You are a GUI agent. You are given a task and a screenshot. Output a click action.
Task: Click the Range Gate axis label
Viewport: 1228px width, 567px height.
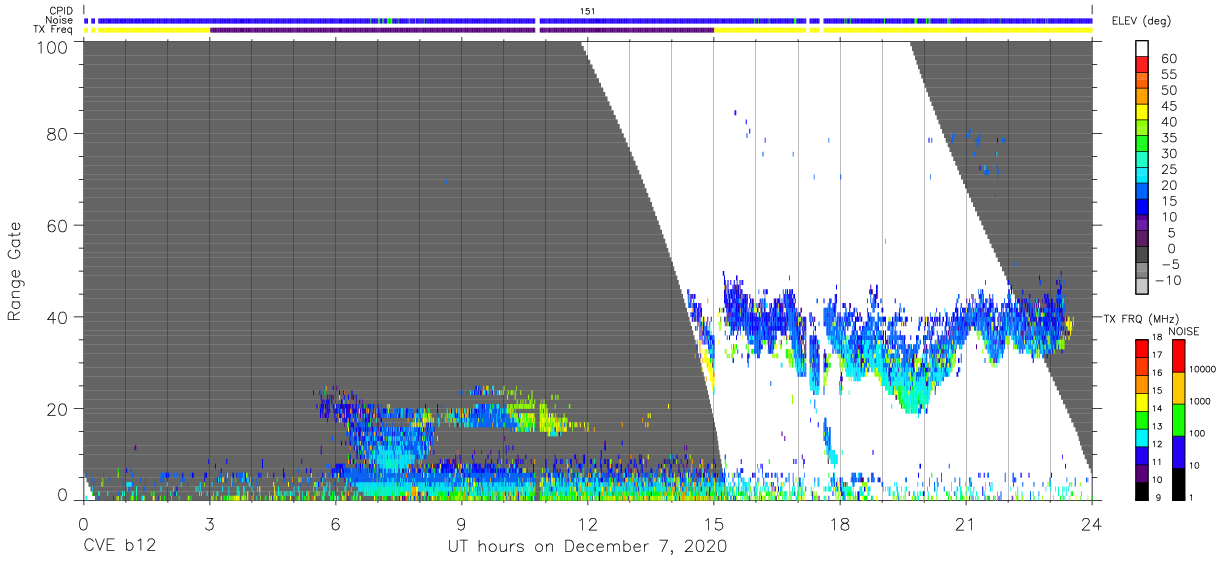(16, 270)
